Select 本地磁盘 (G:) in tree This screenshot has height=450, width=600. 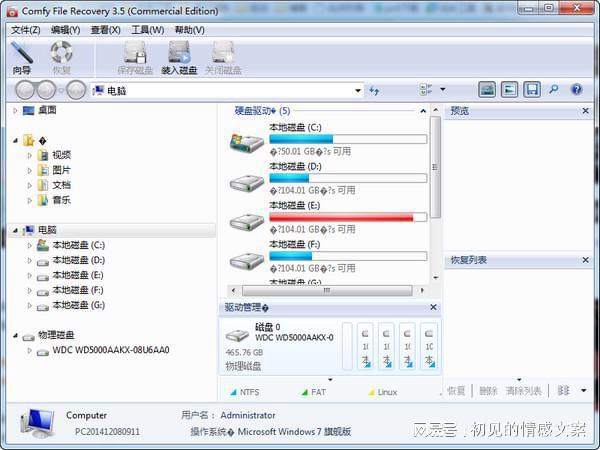coord(78,305)
